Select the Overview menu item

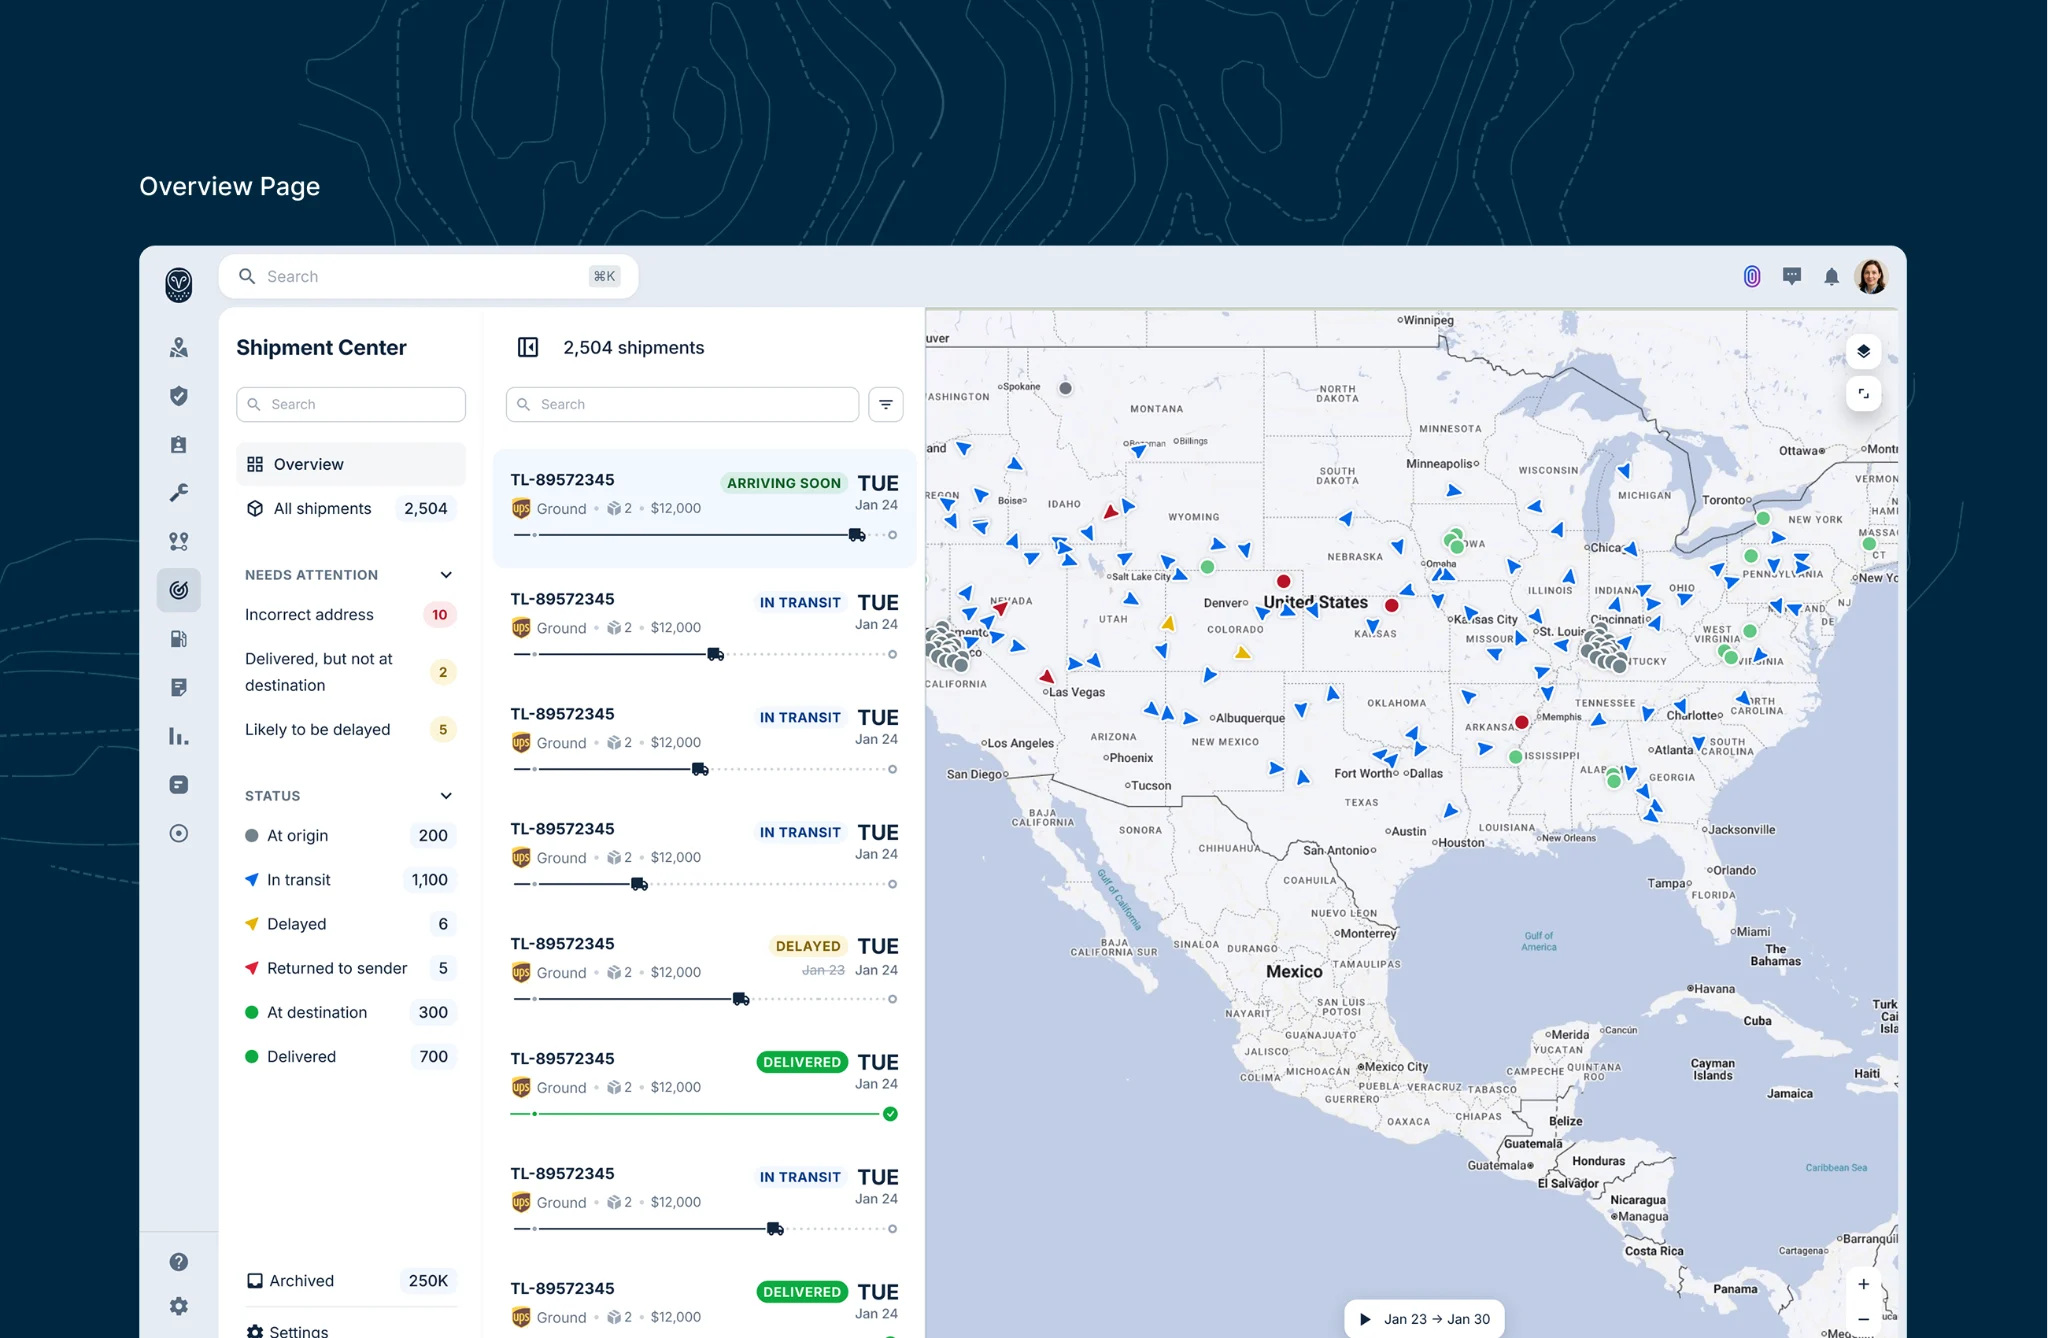[x=350, y=464]
